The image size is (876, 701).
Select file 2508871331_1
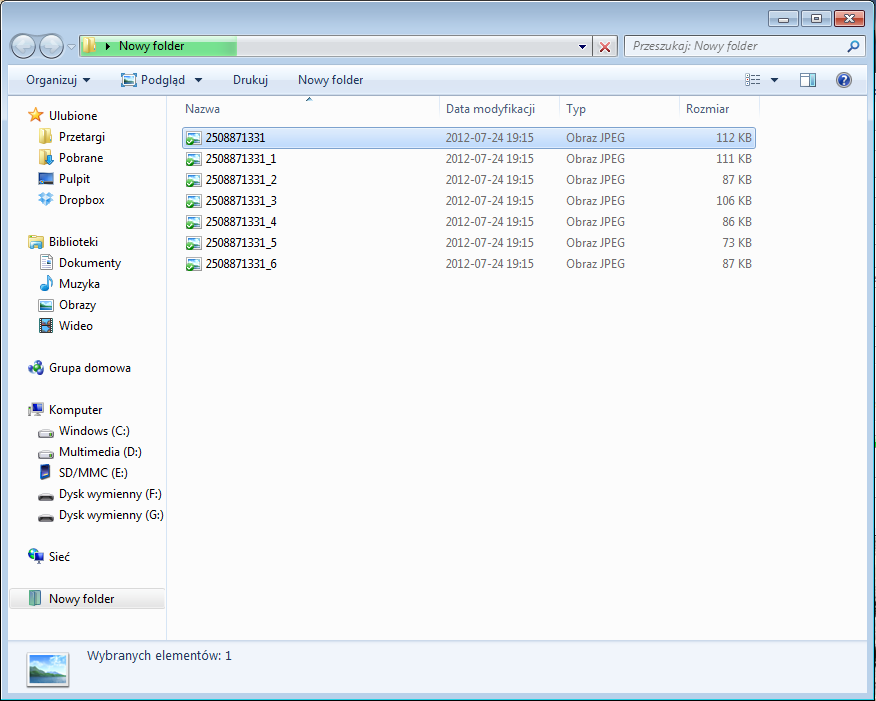(469, 159)
